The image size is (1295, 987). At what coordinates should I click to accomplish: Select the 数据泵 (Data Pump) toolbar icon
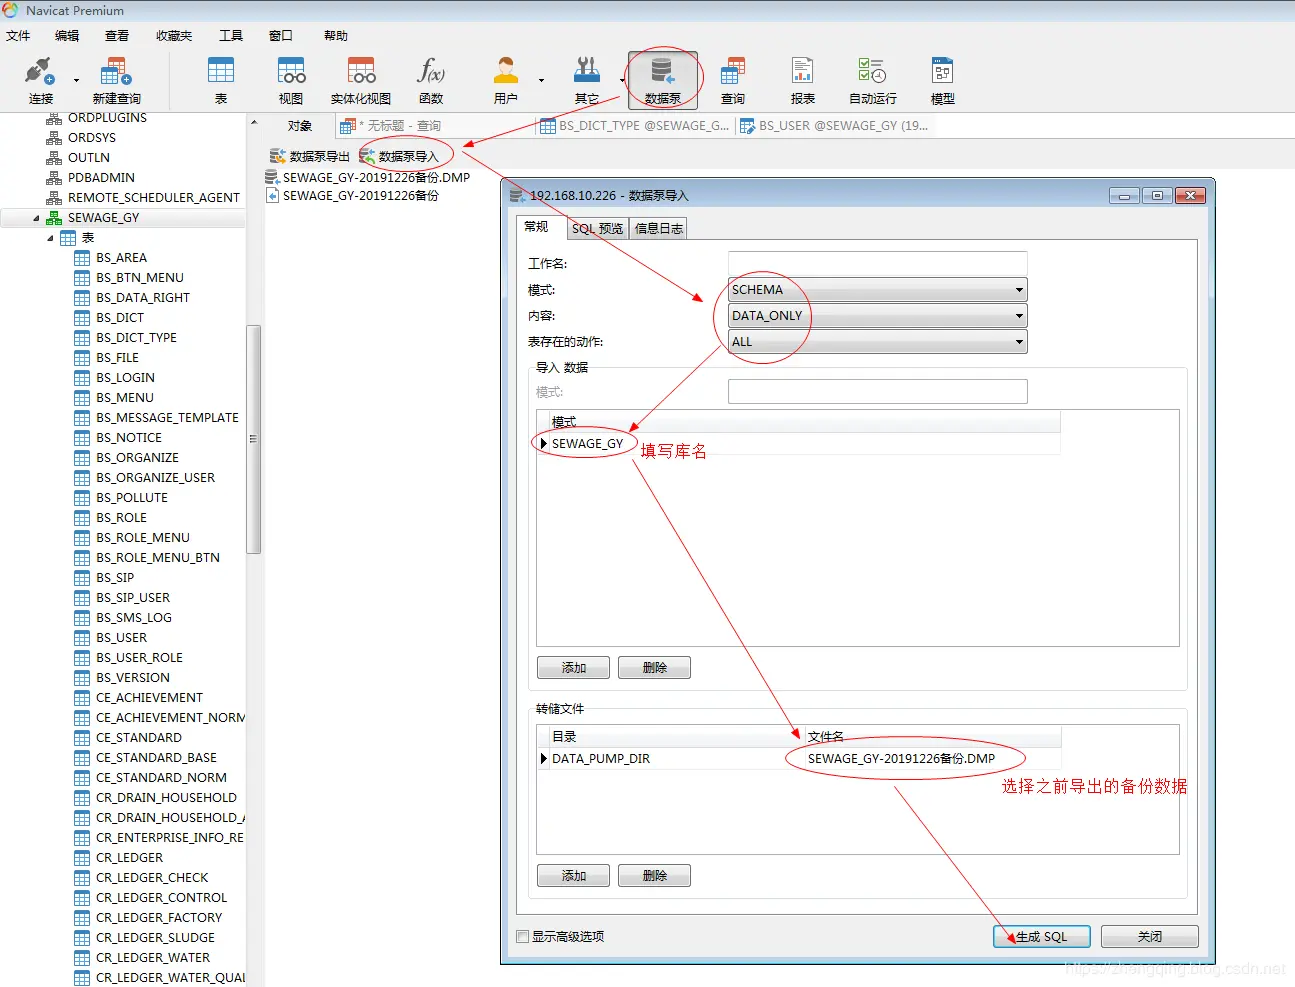pos(662,72)
